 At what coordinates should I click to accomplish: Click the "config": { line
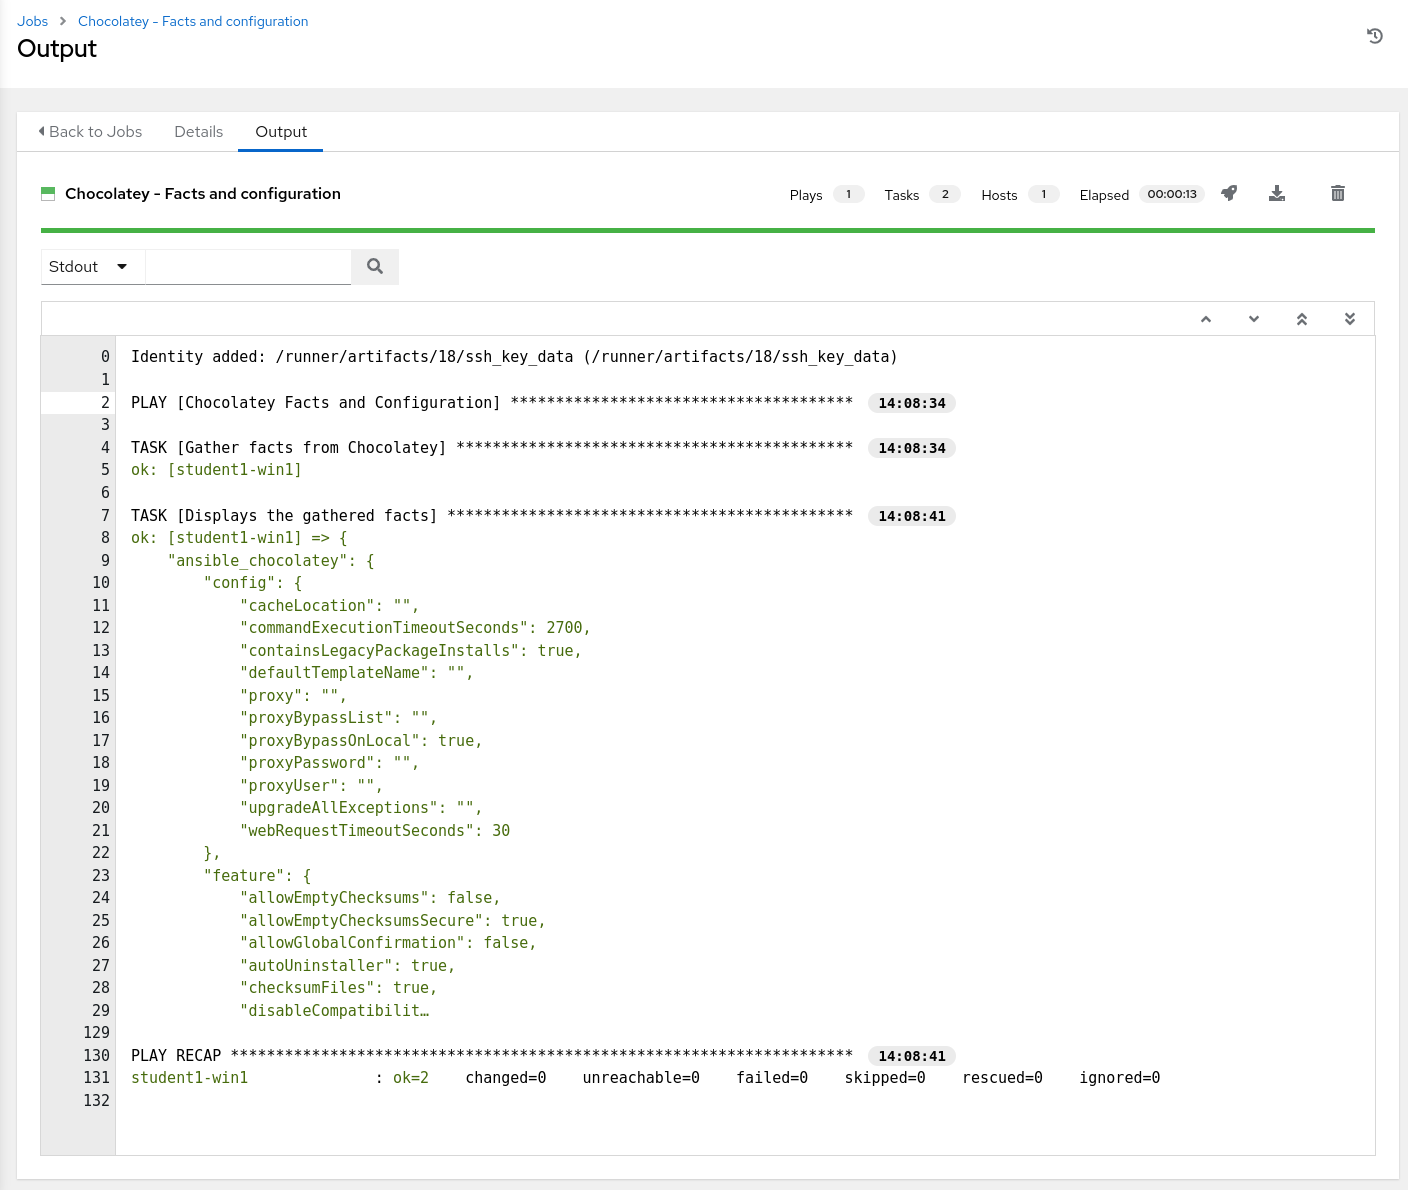pos(253,582)
